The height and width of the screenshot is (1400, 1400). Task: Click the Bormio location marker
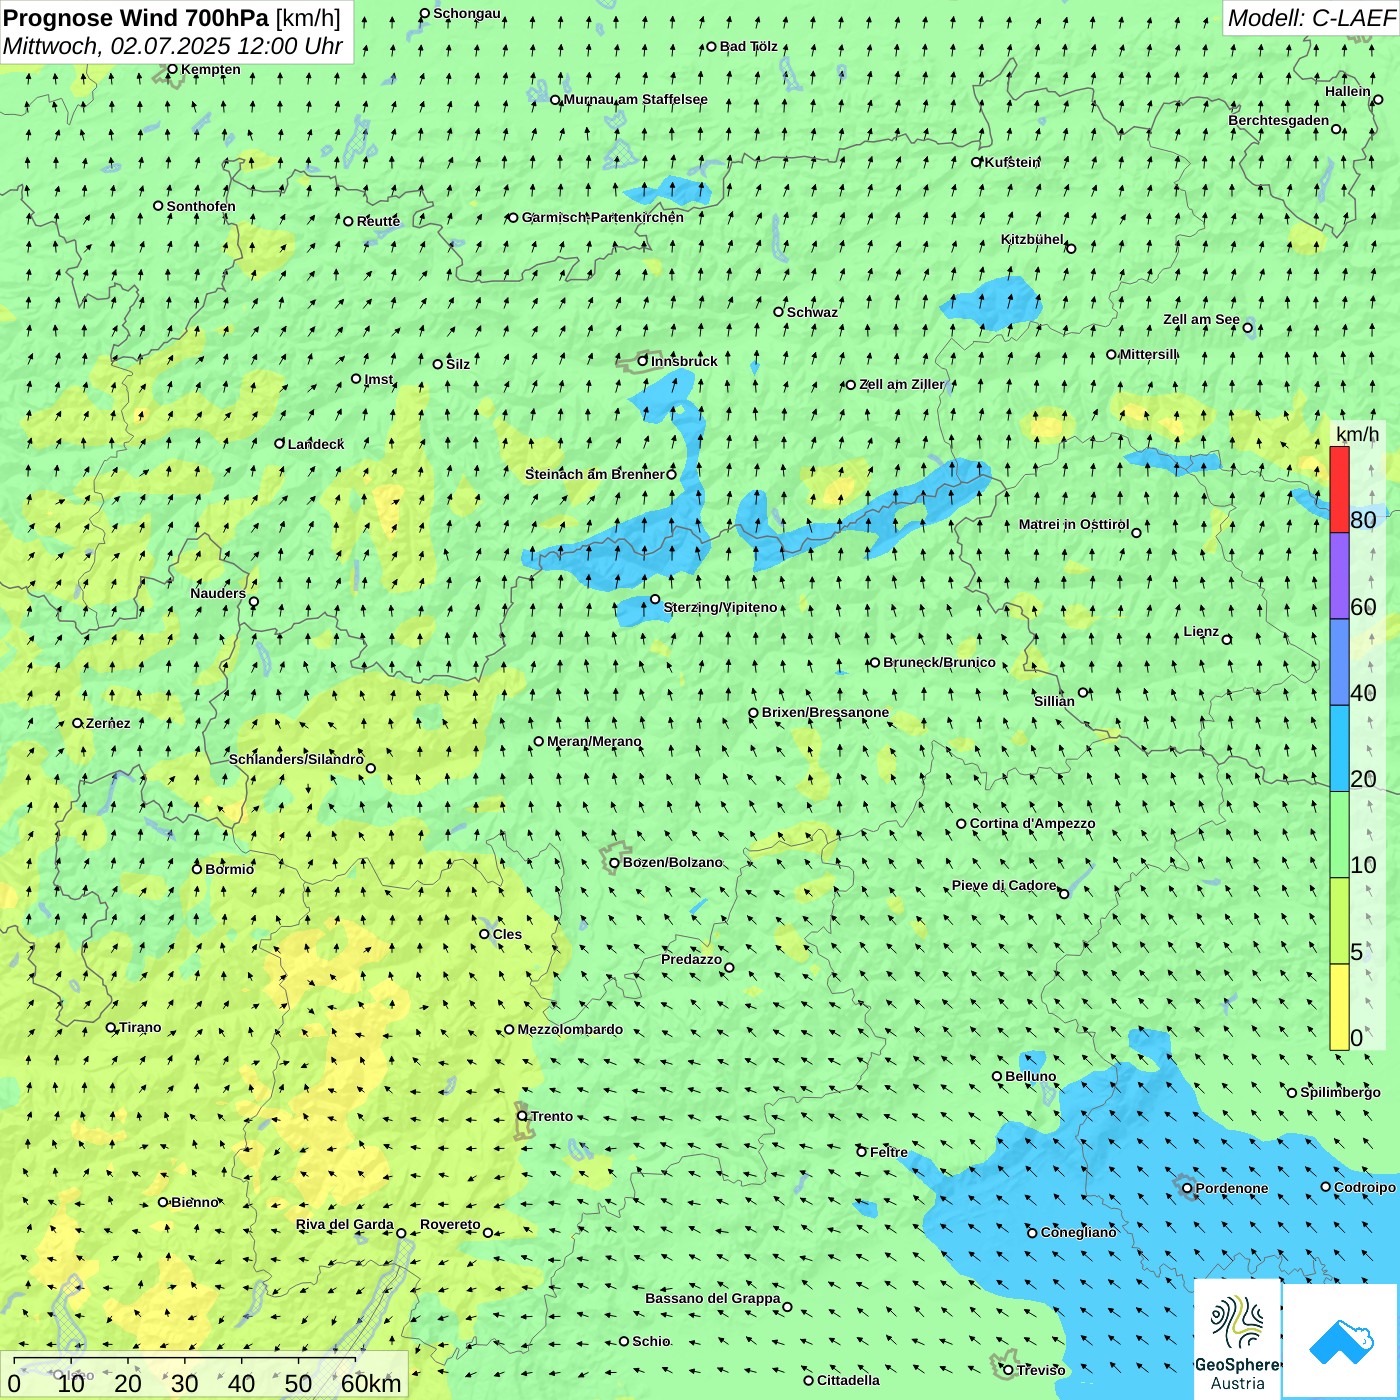point(197,869)
